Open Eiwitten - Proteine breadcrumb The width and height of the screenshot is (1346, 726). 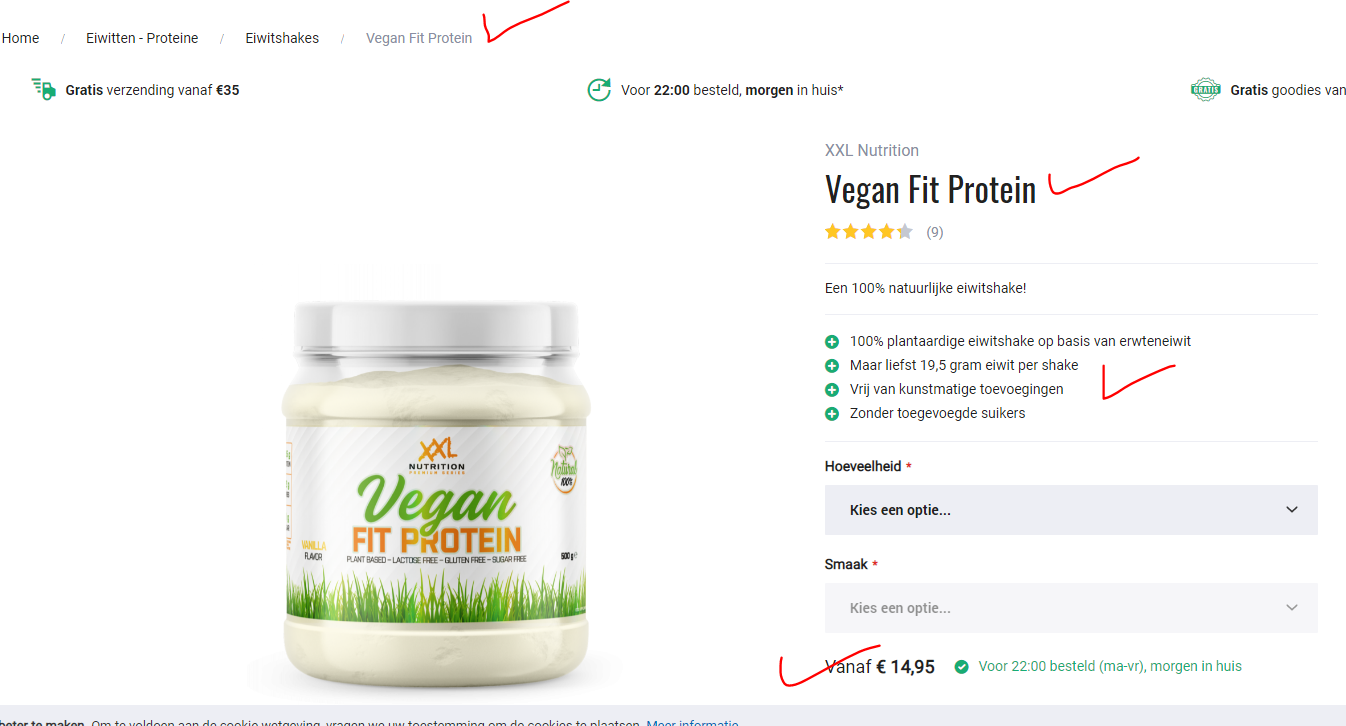(x=142, y=38)
